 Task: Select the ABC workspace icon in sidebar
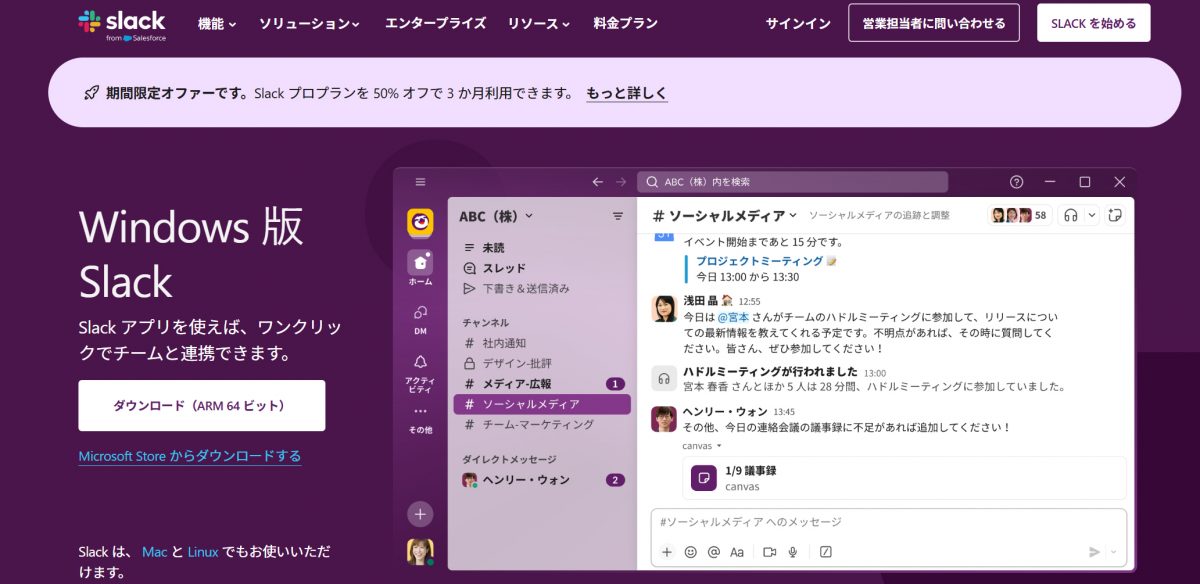(x=420, y=222)
